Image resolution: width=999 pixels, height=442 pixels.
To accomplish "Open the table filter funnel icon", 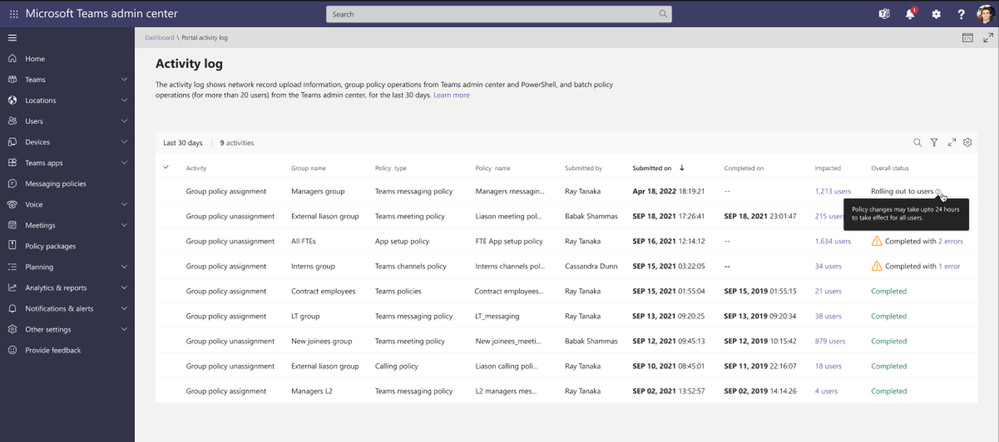I will pos(934,143).
